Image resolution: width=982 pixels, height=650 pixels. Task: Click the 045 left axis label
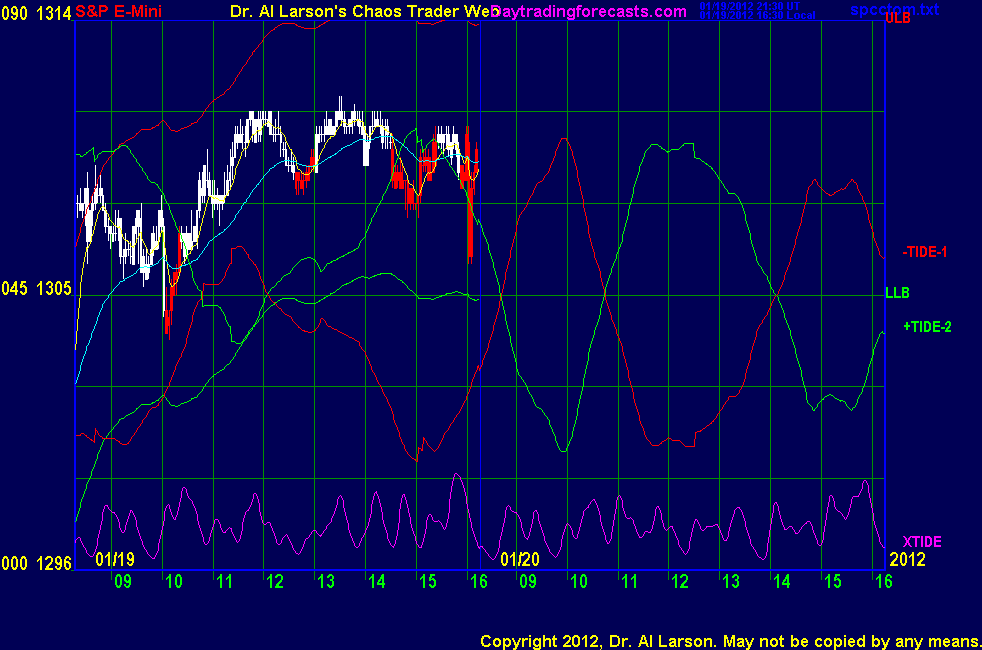[x=15, y=288]
